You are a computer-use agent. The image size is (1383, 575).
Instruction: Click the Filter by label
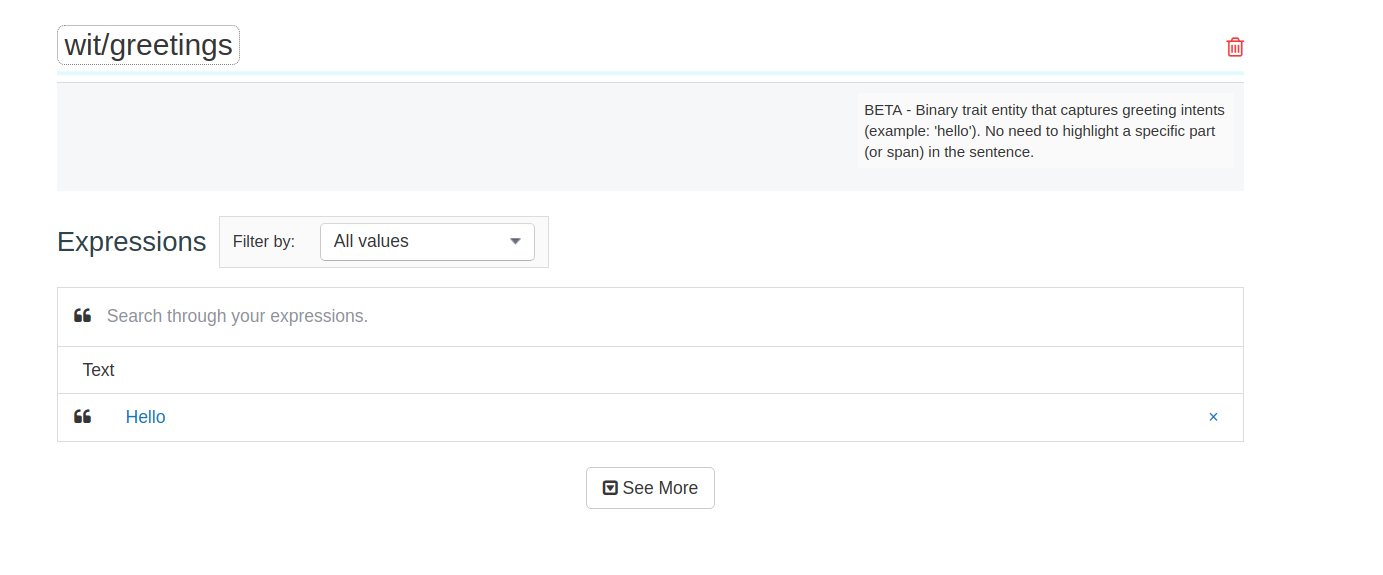pyautogui.click(x=264, y=241)
